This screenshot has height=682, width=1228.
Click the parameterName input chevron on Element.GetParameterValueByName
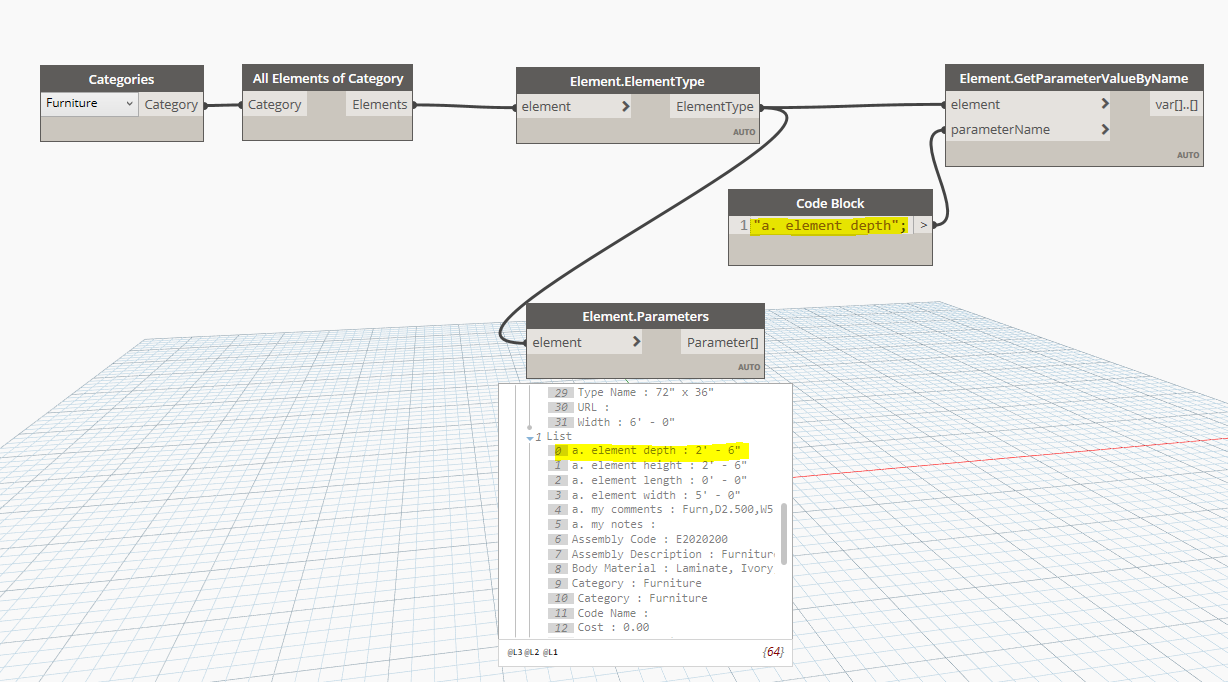tap(1104, 129)
